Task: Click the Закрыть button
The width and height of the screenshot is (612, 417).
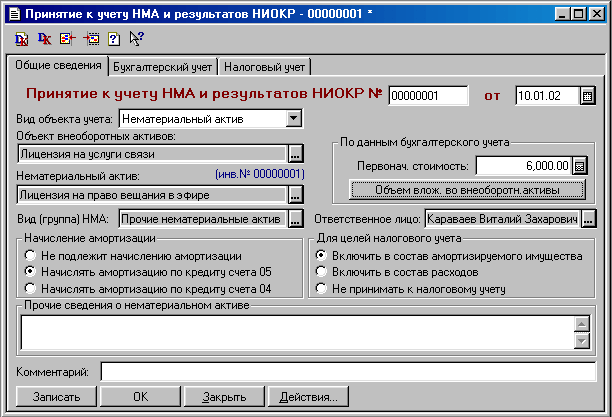Action: [x=224, y=397]
